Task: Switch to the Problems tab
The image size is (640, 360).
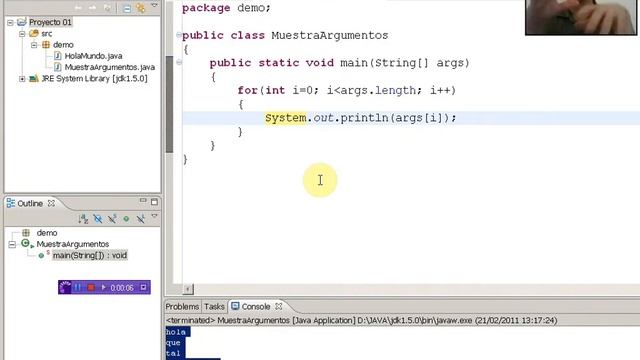Action: [182, 307]
